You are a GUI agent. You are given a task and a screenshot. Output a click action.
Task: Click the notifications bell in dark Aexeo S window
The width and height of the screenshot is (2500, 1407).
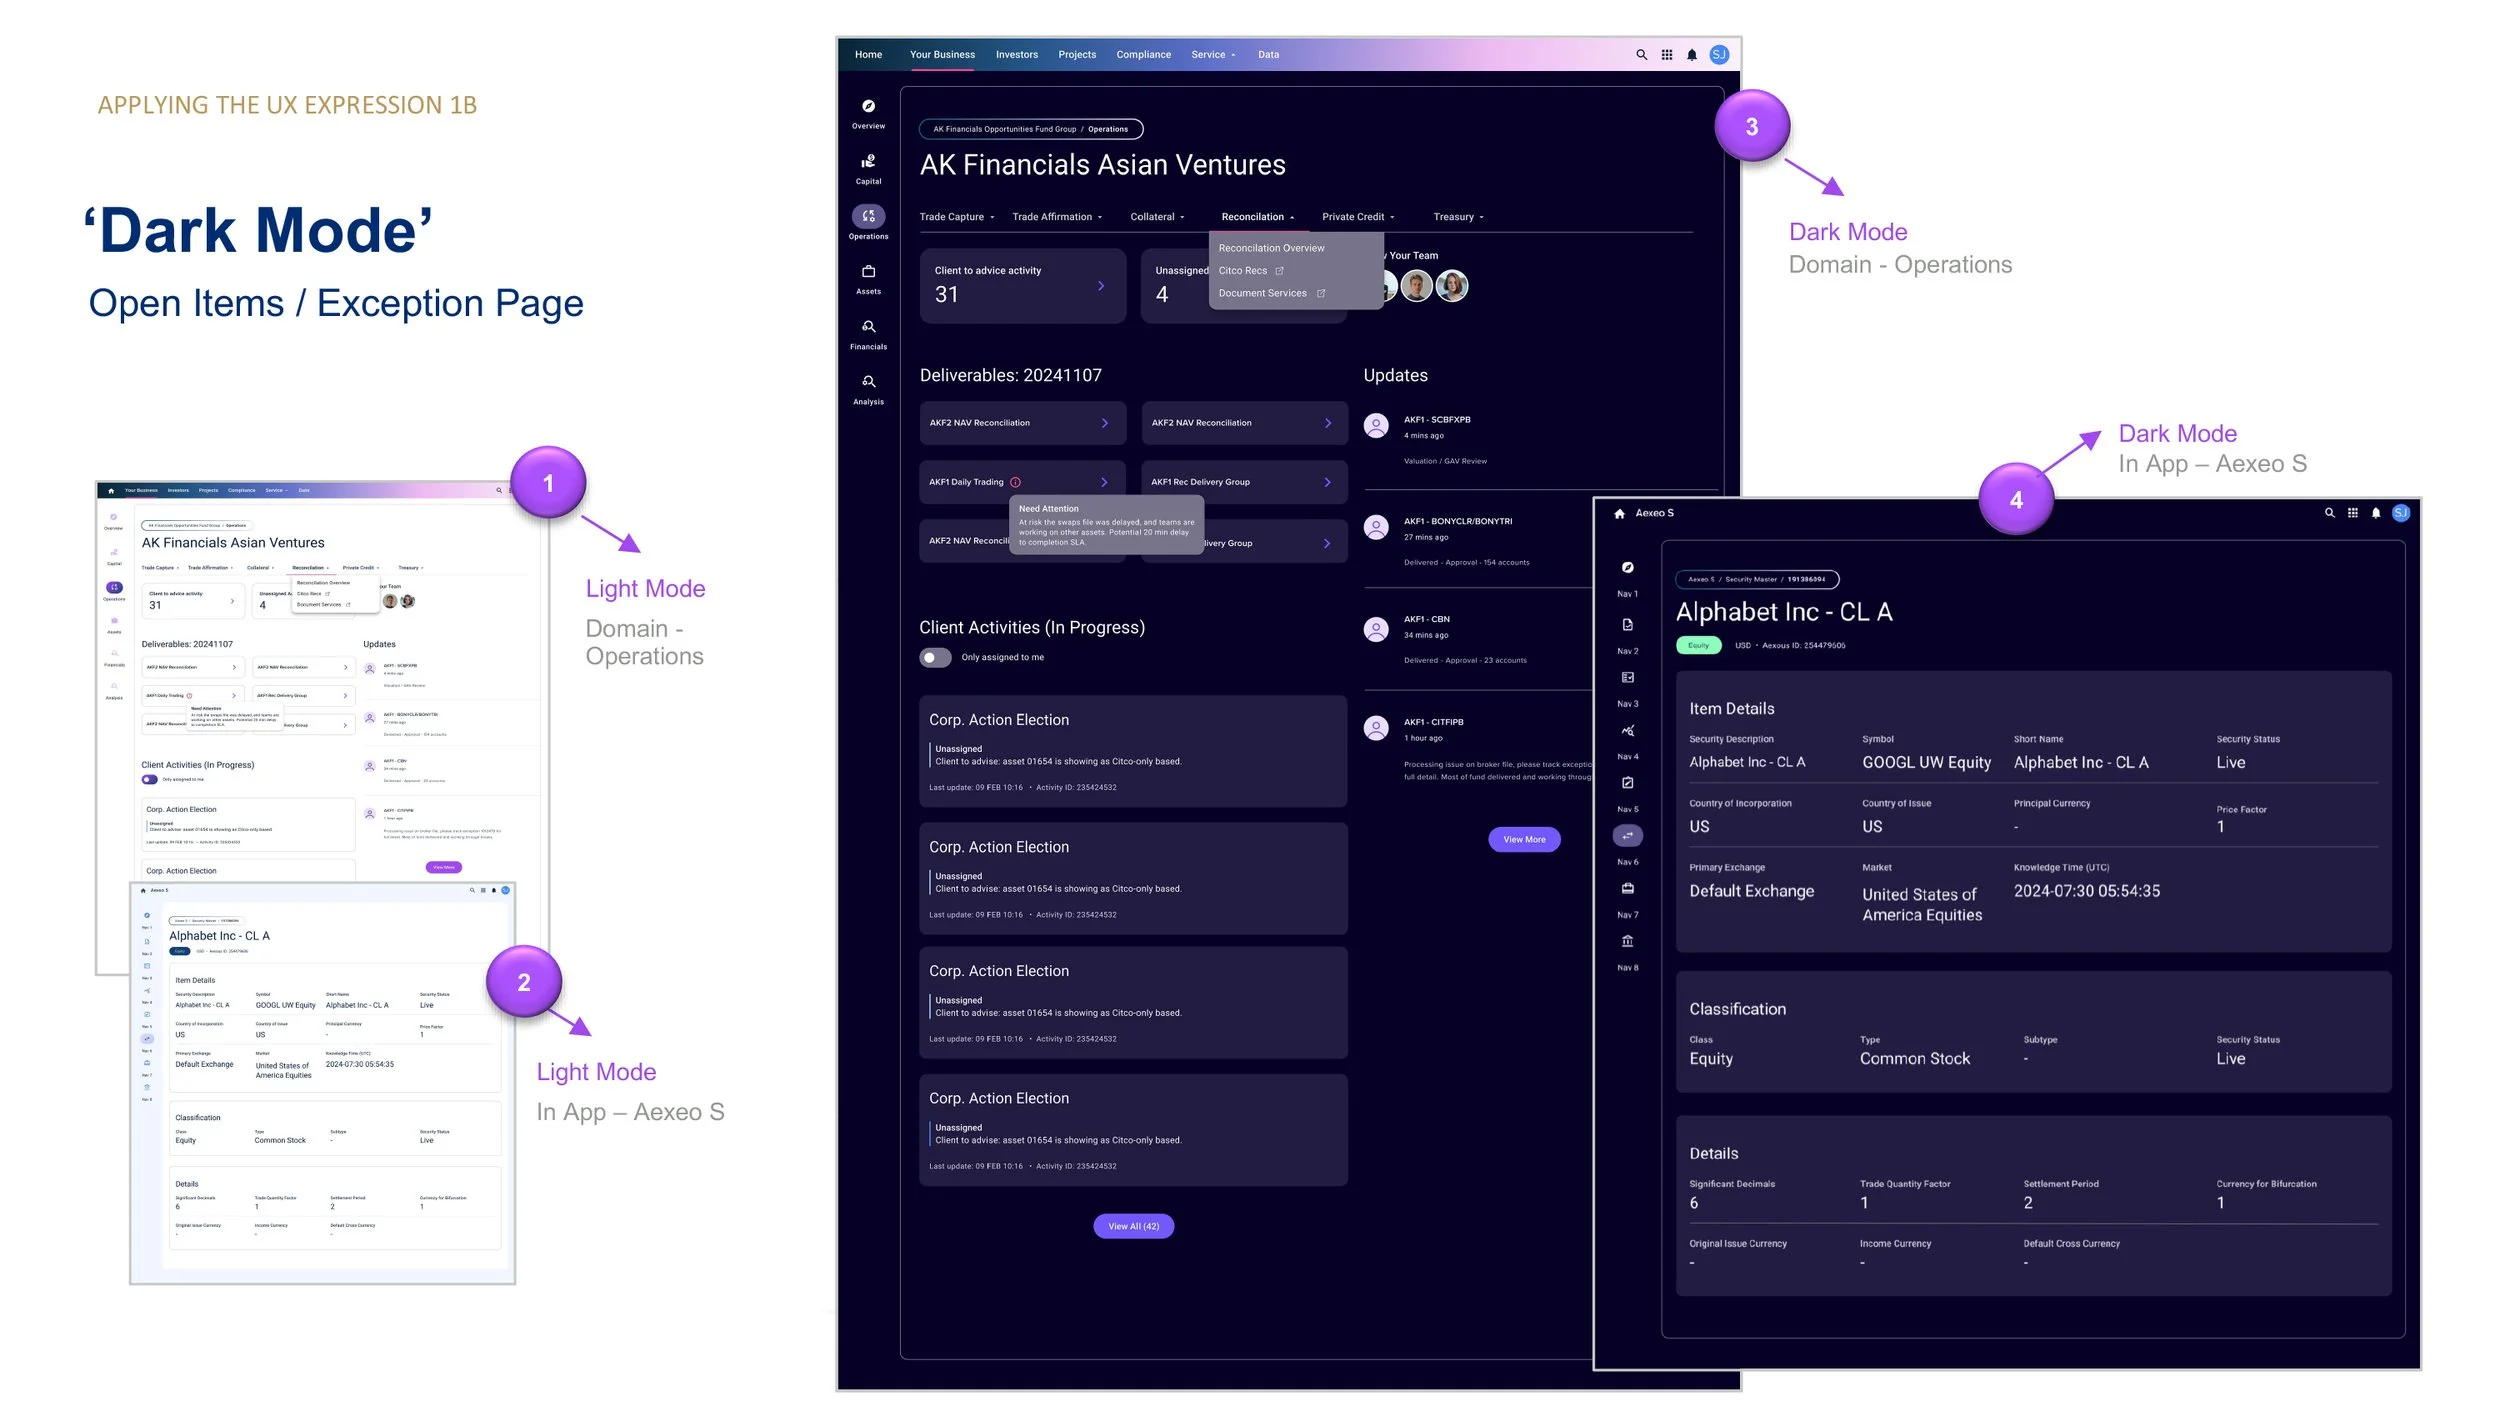2376,513
